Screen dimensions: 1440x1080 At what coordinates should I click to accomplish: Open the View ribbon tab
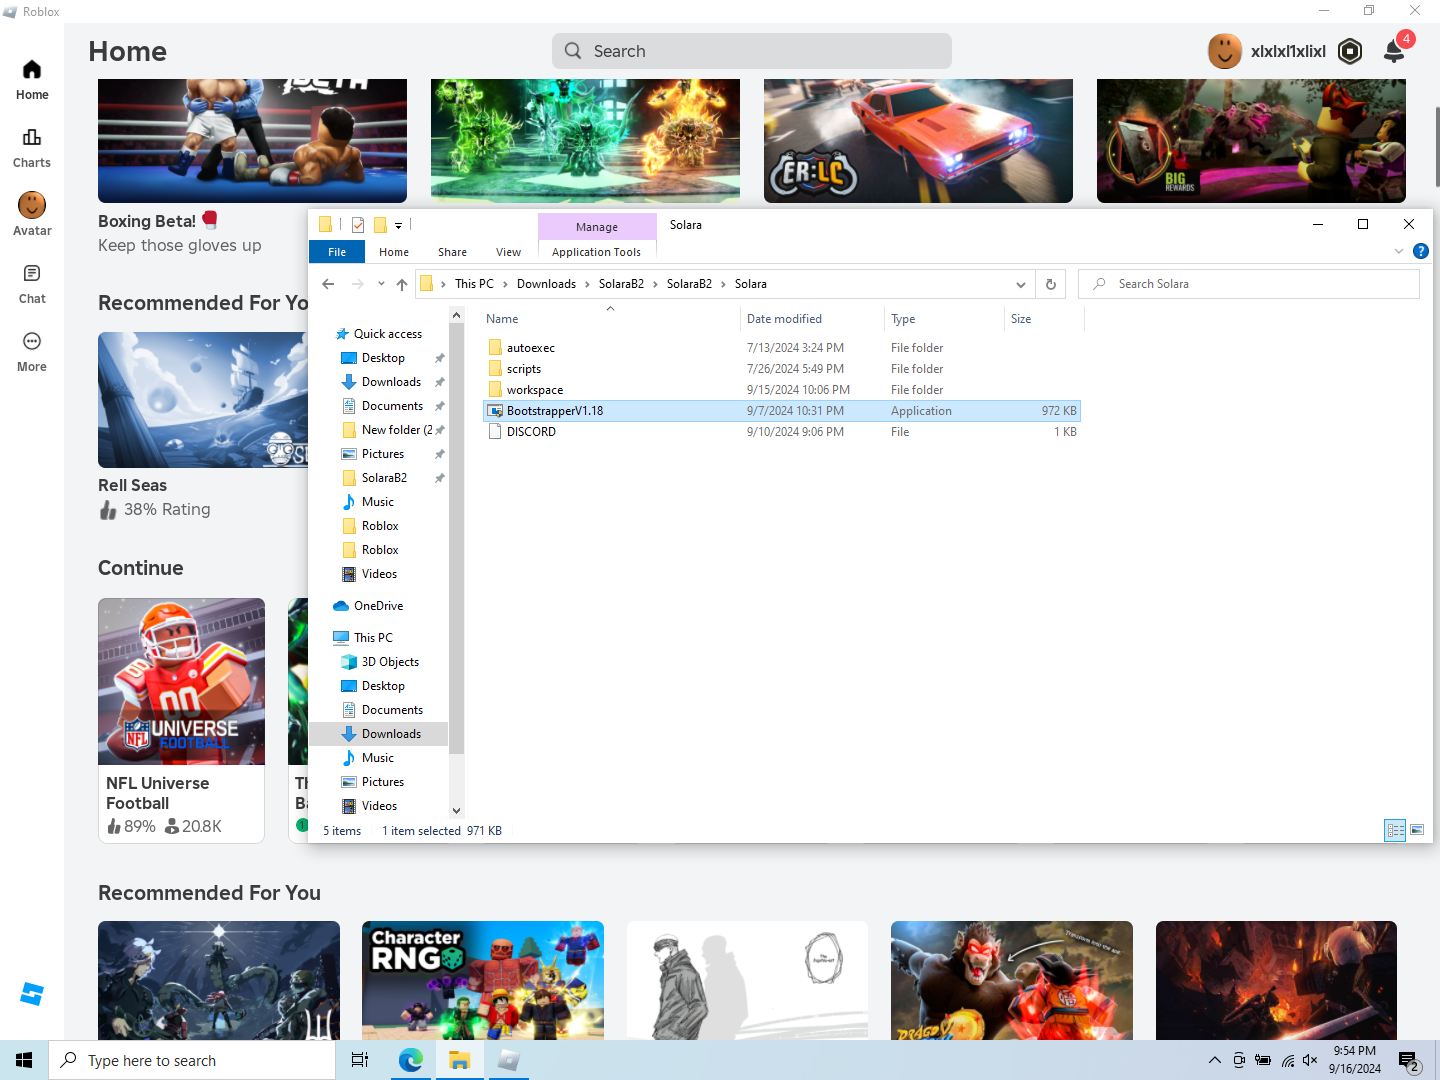pyautogui.click(x=508, y=252)
